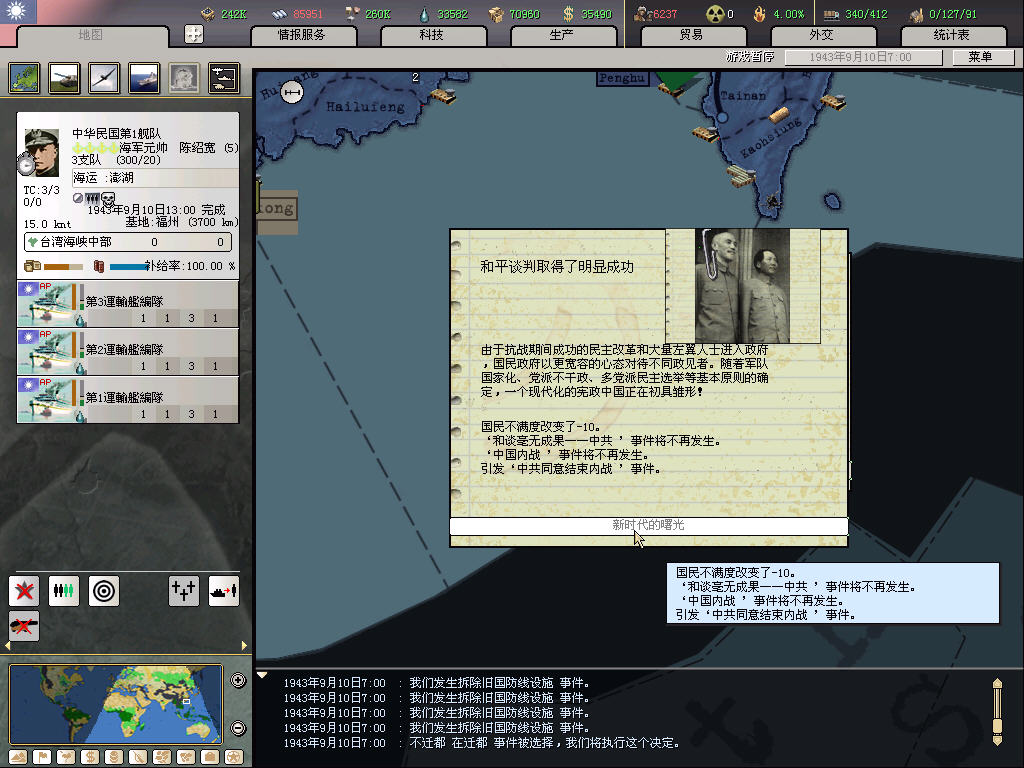Viewport: 1024px width, 768px height.
Task: Open the 科技 technology tab
Action: point(432,35)
